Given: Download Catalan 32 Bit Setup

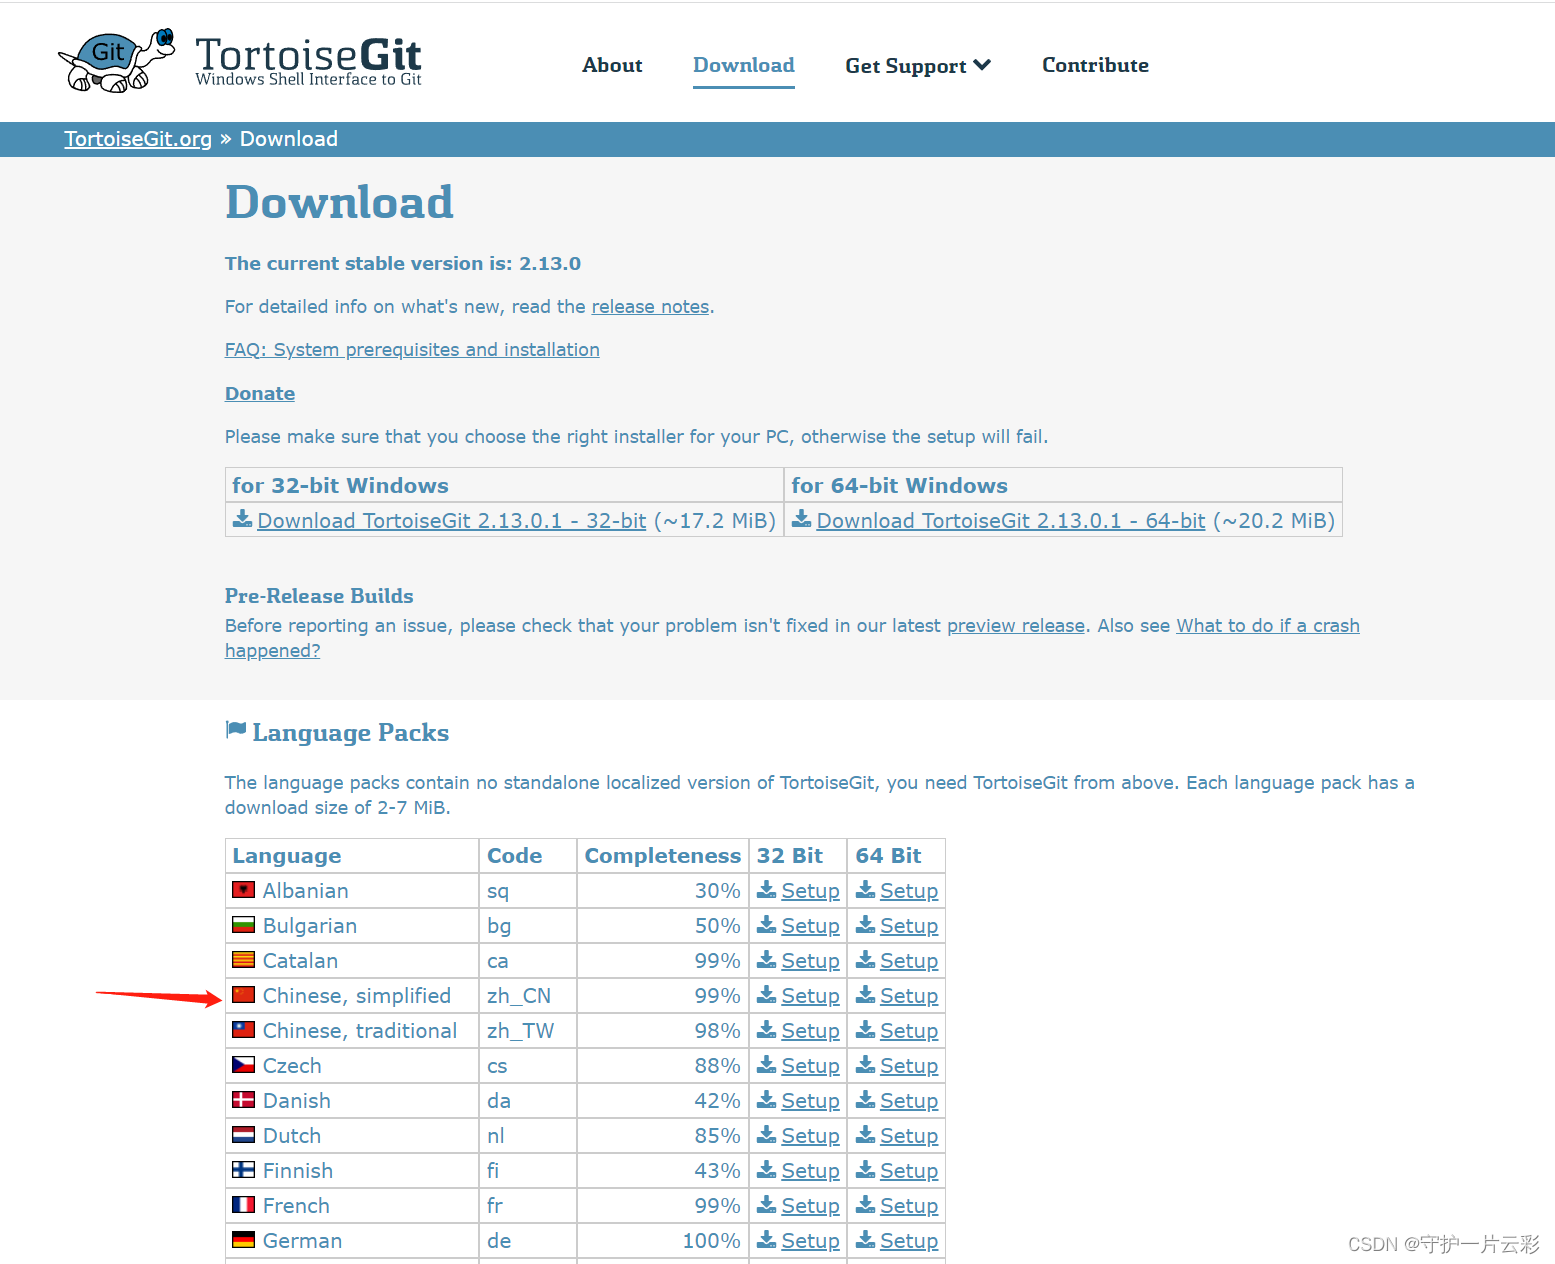Looking at the screenshot, I should click(810, 961).
